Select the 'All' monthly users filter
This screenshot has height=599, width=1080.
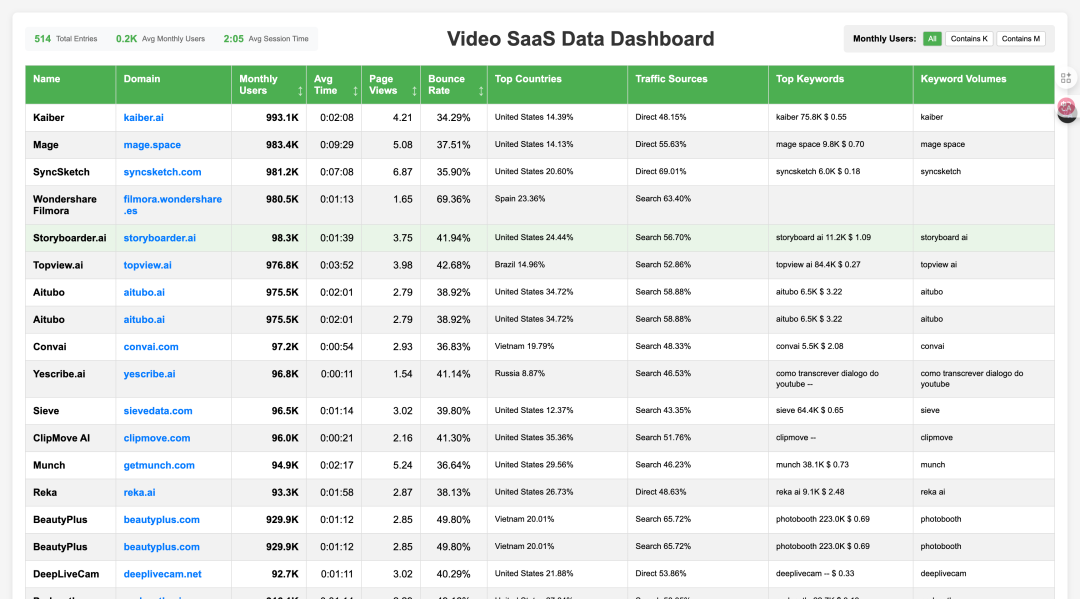coord(932,39)
